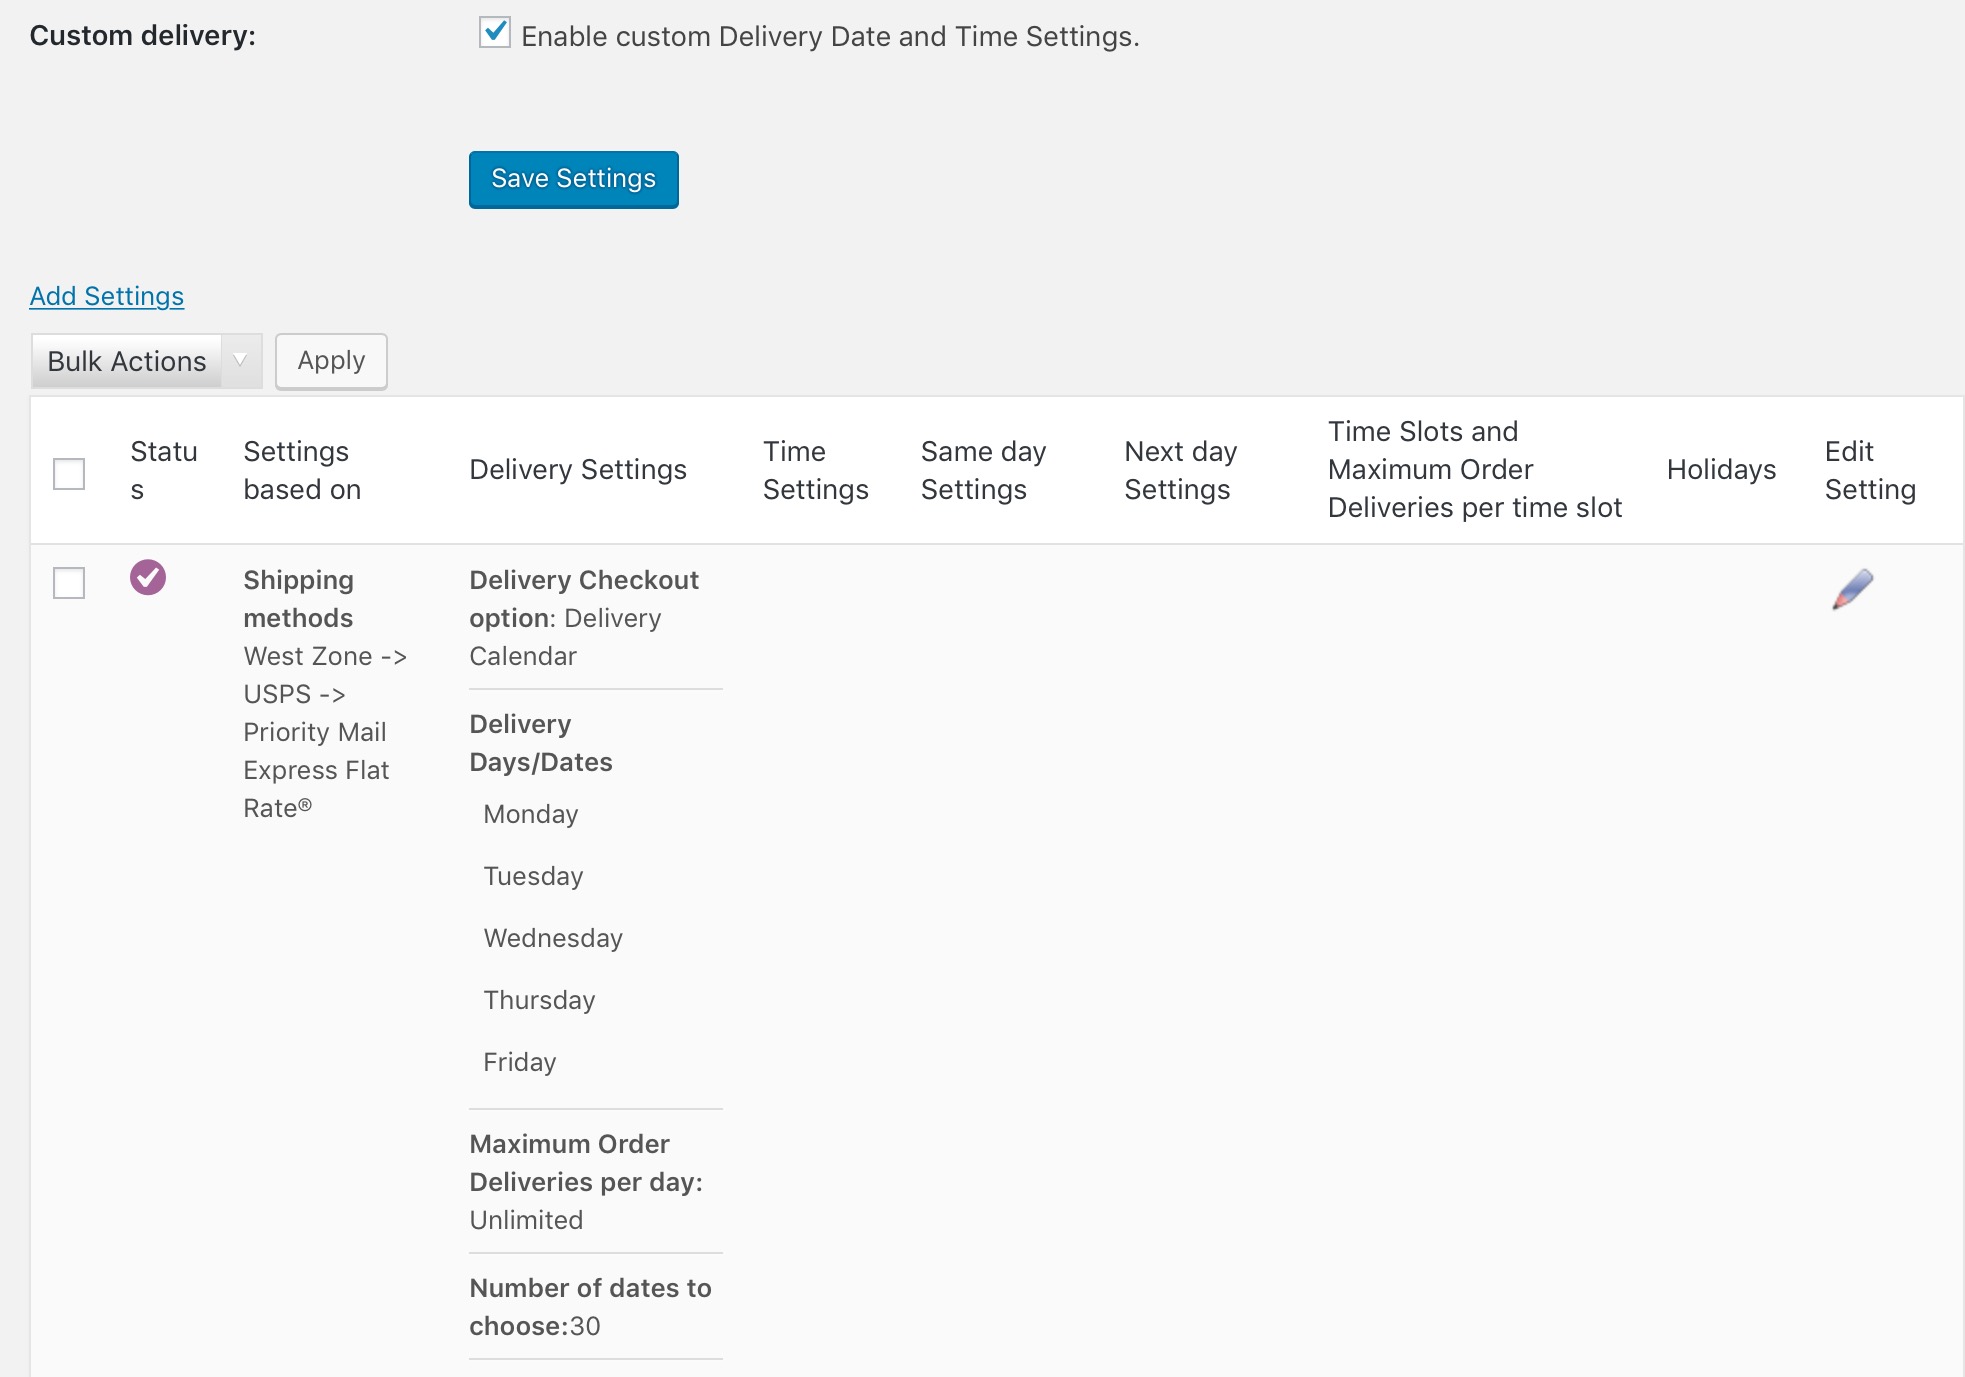Click the Time Settings column header
The width and height of the screenshot is (1965, 1377).
814,470
